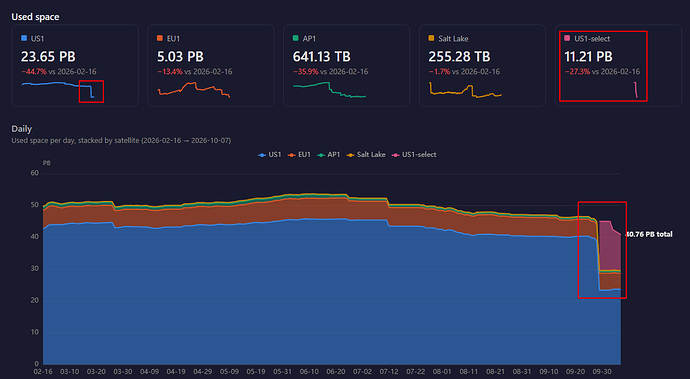Click the pink US1-select color square in the card
The height and width of the screenshot is (379, 690).
click(x=567, y=38)
